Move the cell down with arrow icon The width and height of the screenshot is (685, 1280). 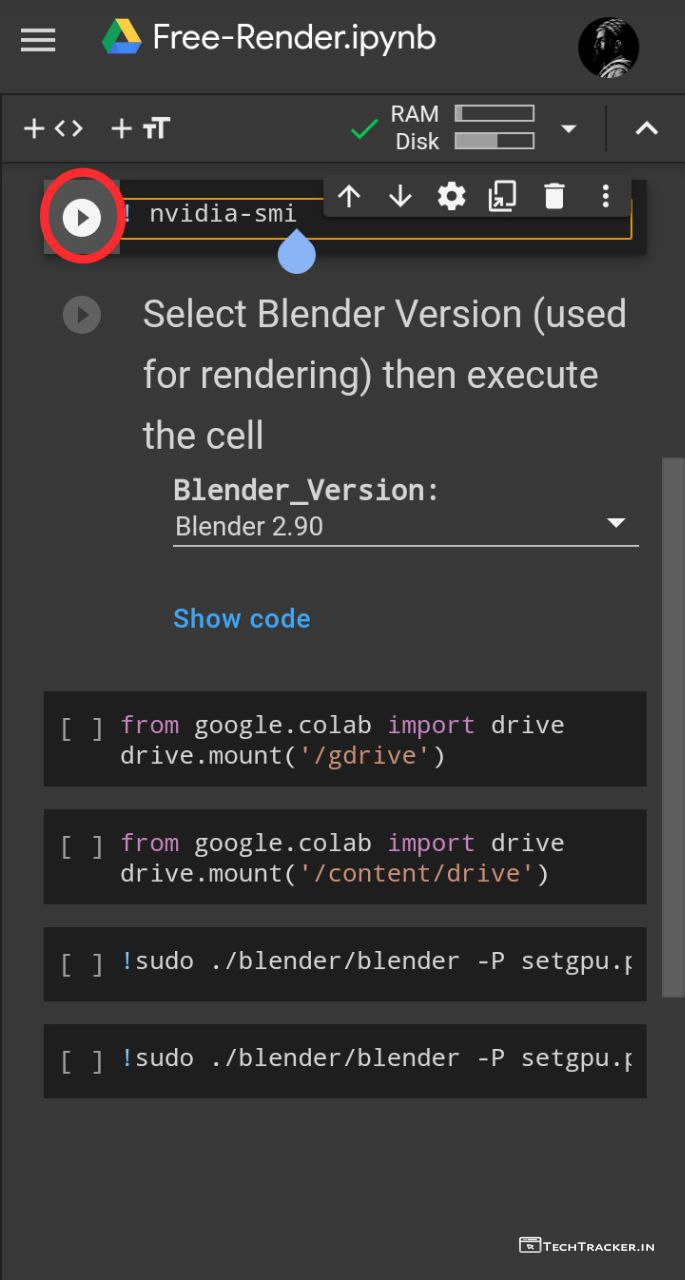[400, 196]
